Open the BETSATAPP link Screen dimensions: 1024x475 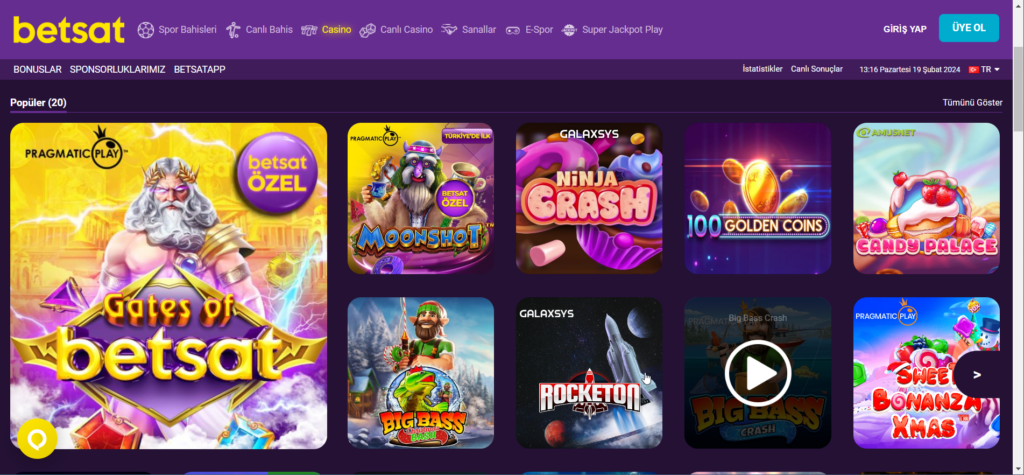[200, 69]
